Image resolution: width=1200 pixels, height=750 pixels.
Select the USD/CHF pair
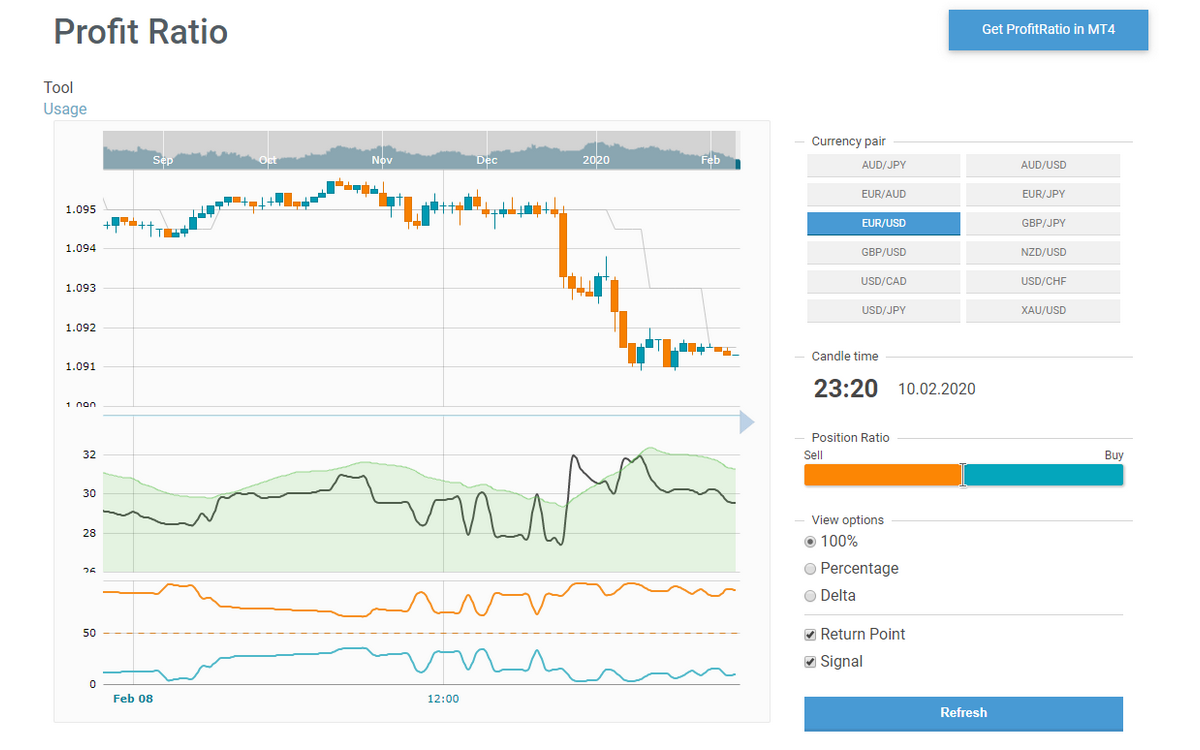(1043, 281)
